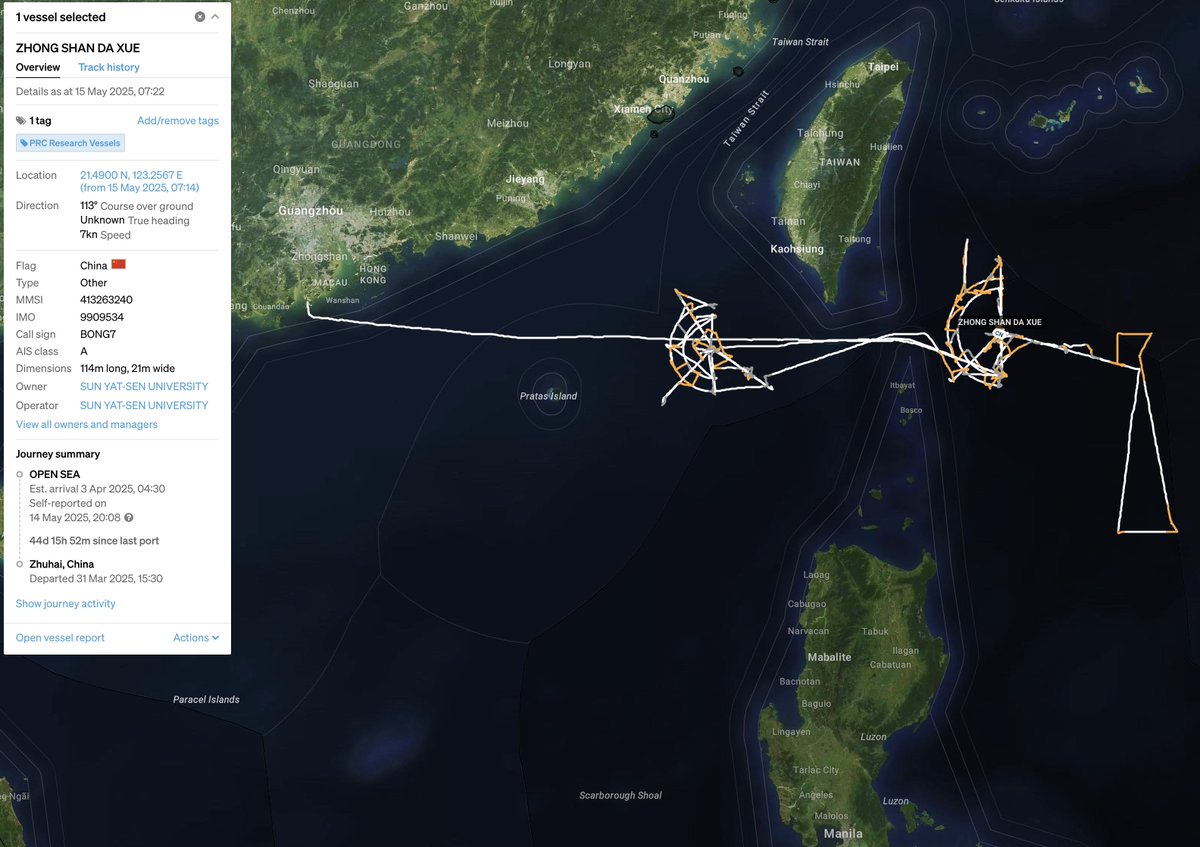The height and width of the screenshot is (847, 1200).
Task: Open owner SUN YAT-SEN UNIVERSITY link
Action: click(x=144, y=387)
